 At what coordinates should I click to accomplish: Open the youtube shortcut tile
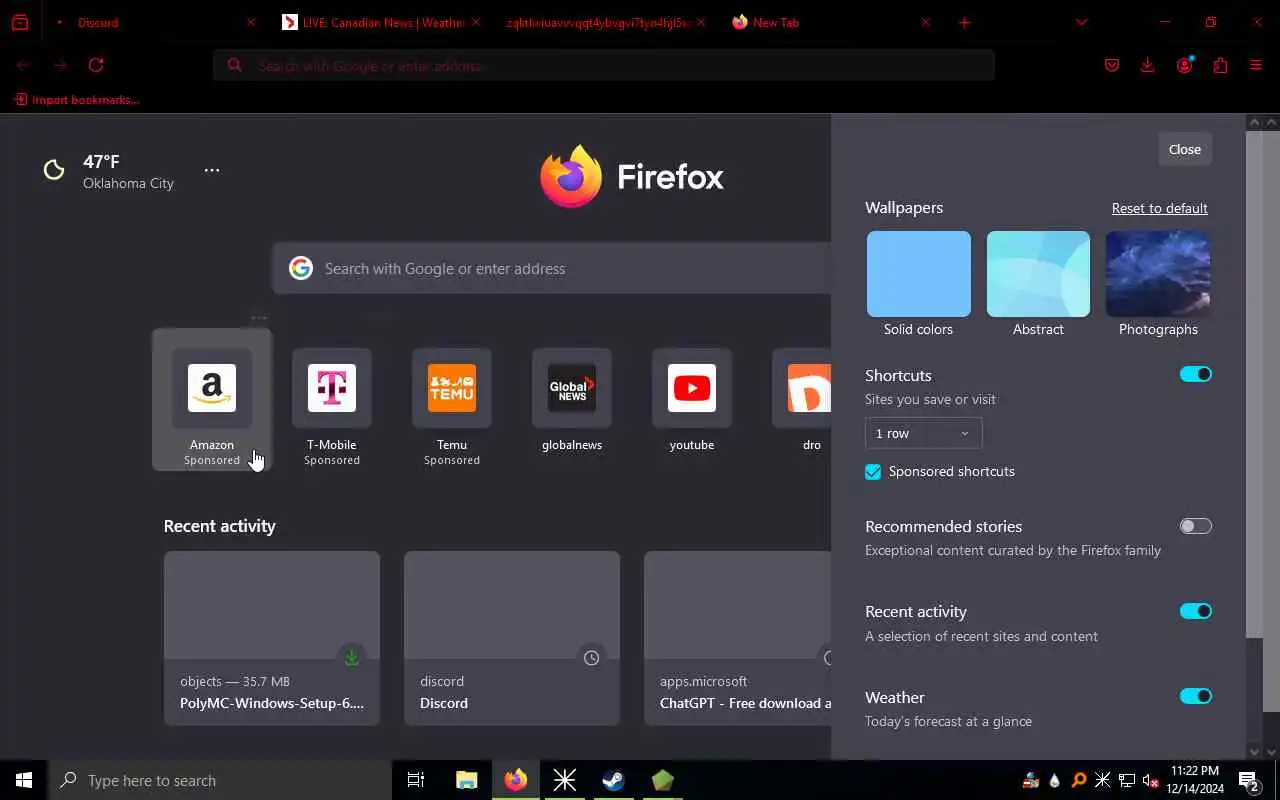click(692, 400)
